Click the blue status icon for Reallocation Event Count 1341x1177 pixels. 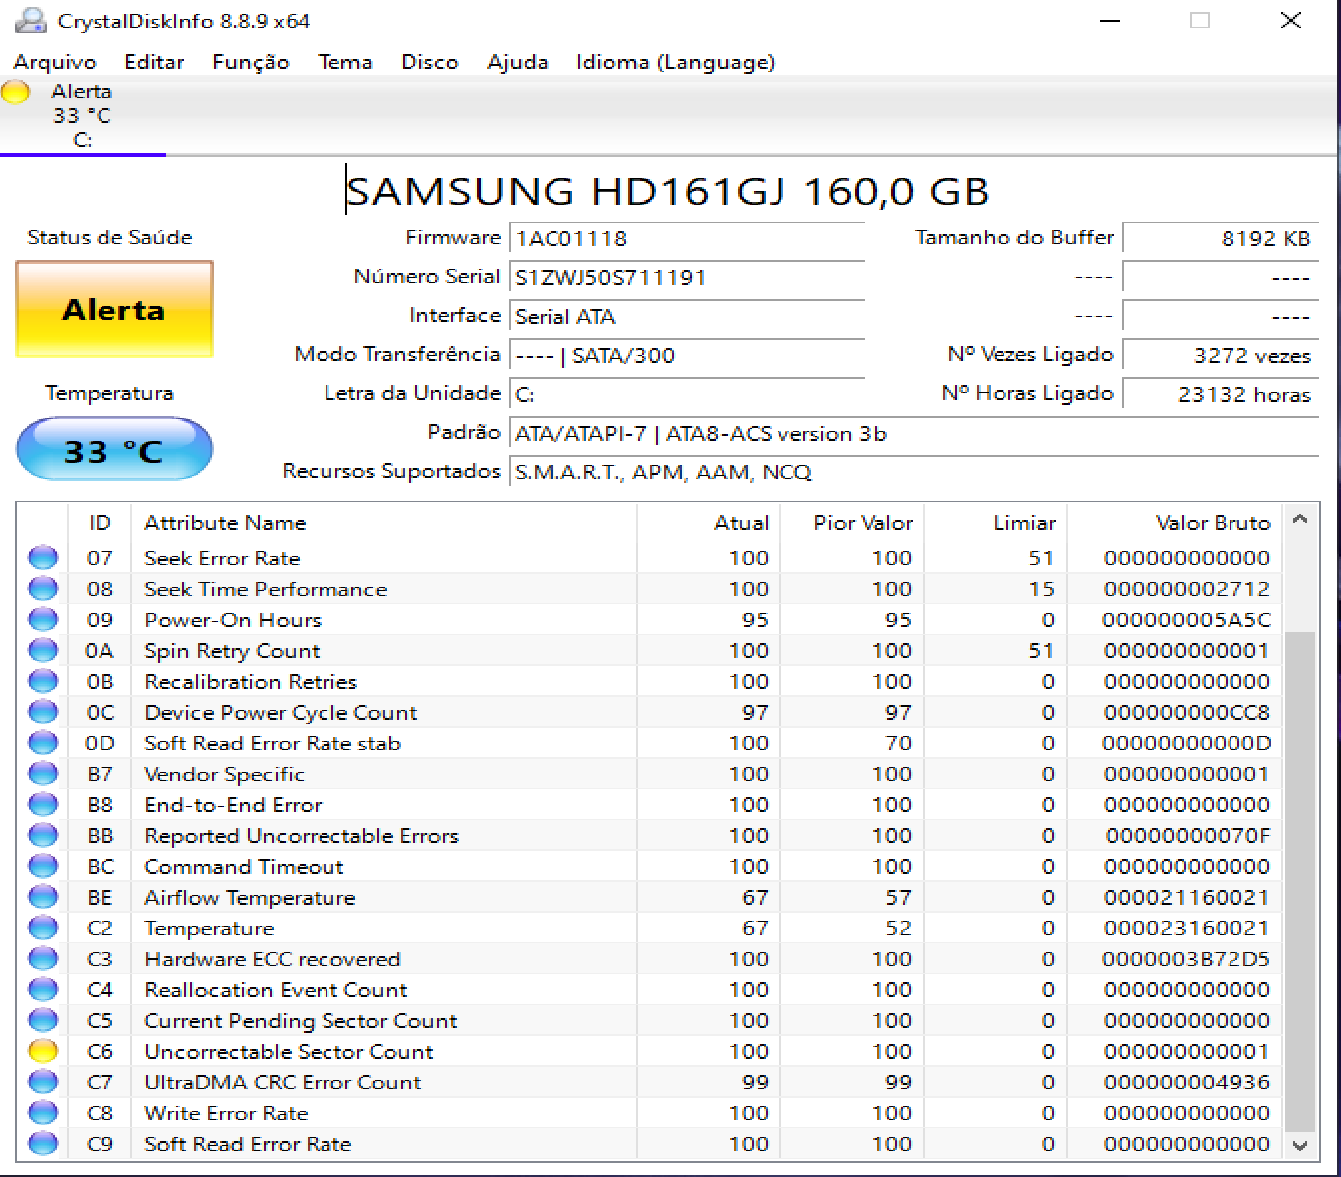click(43, 990)
